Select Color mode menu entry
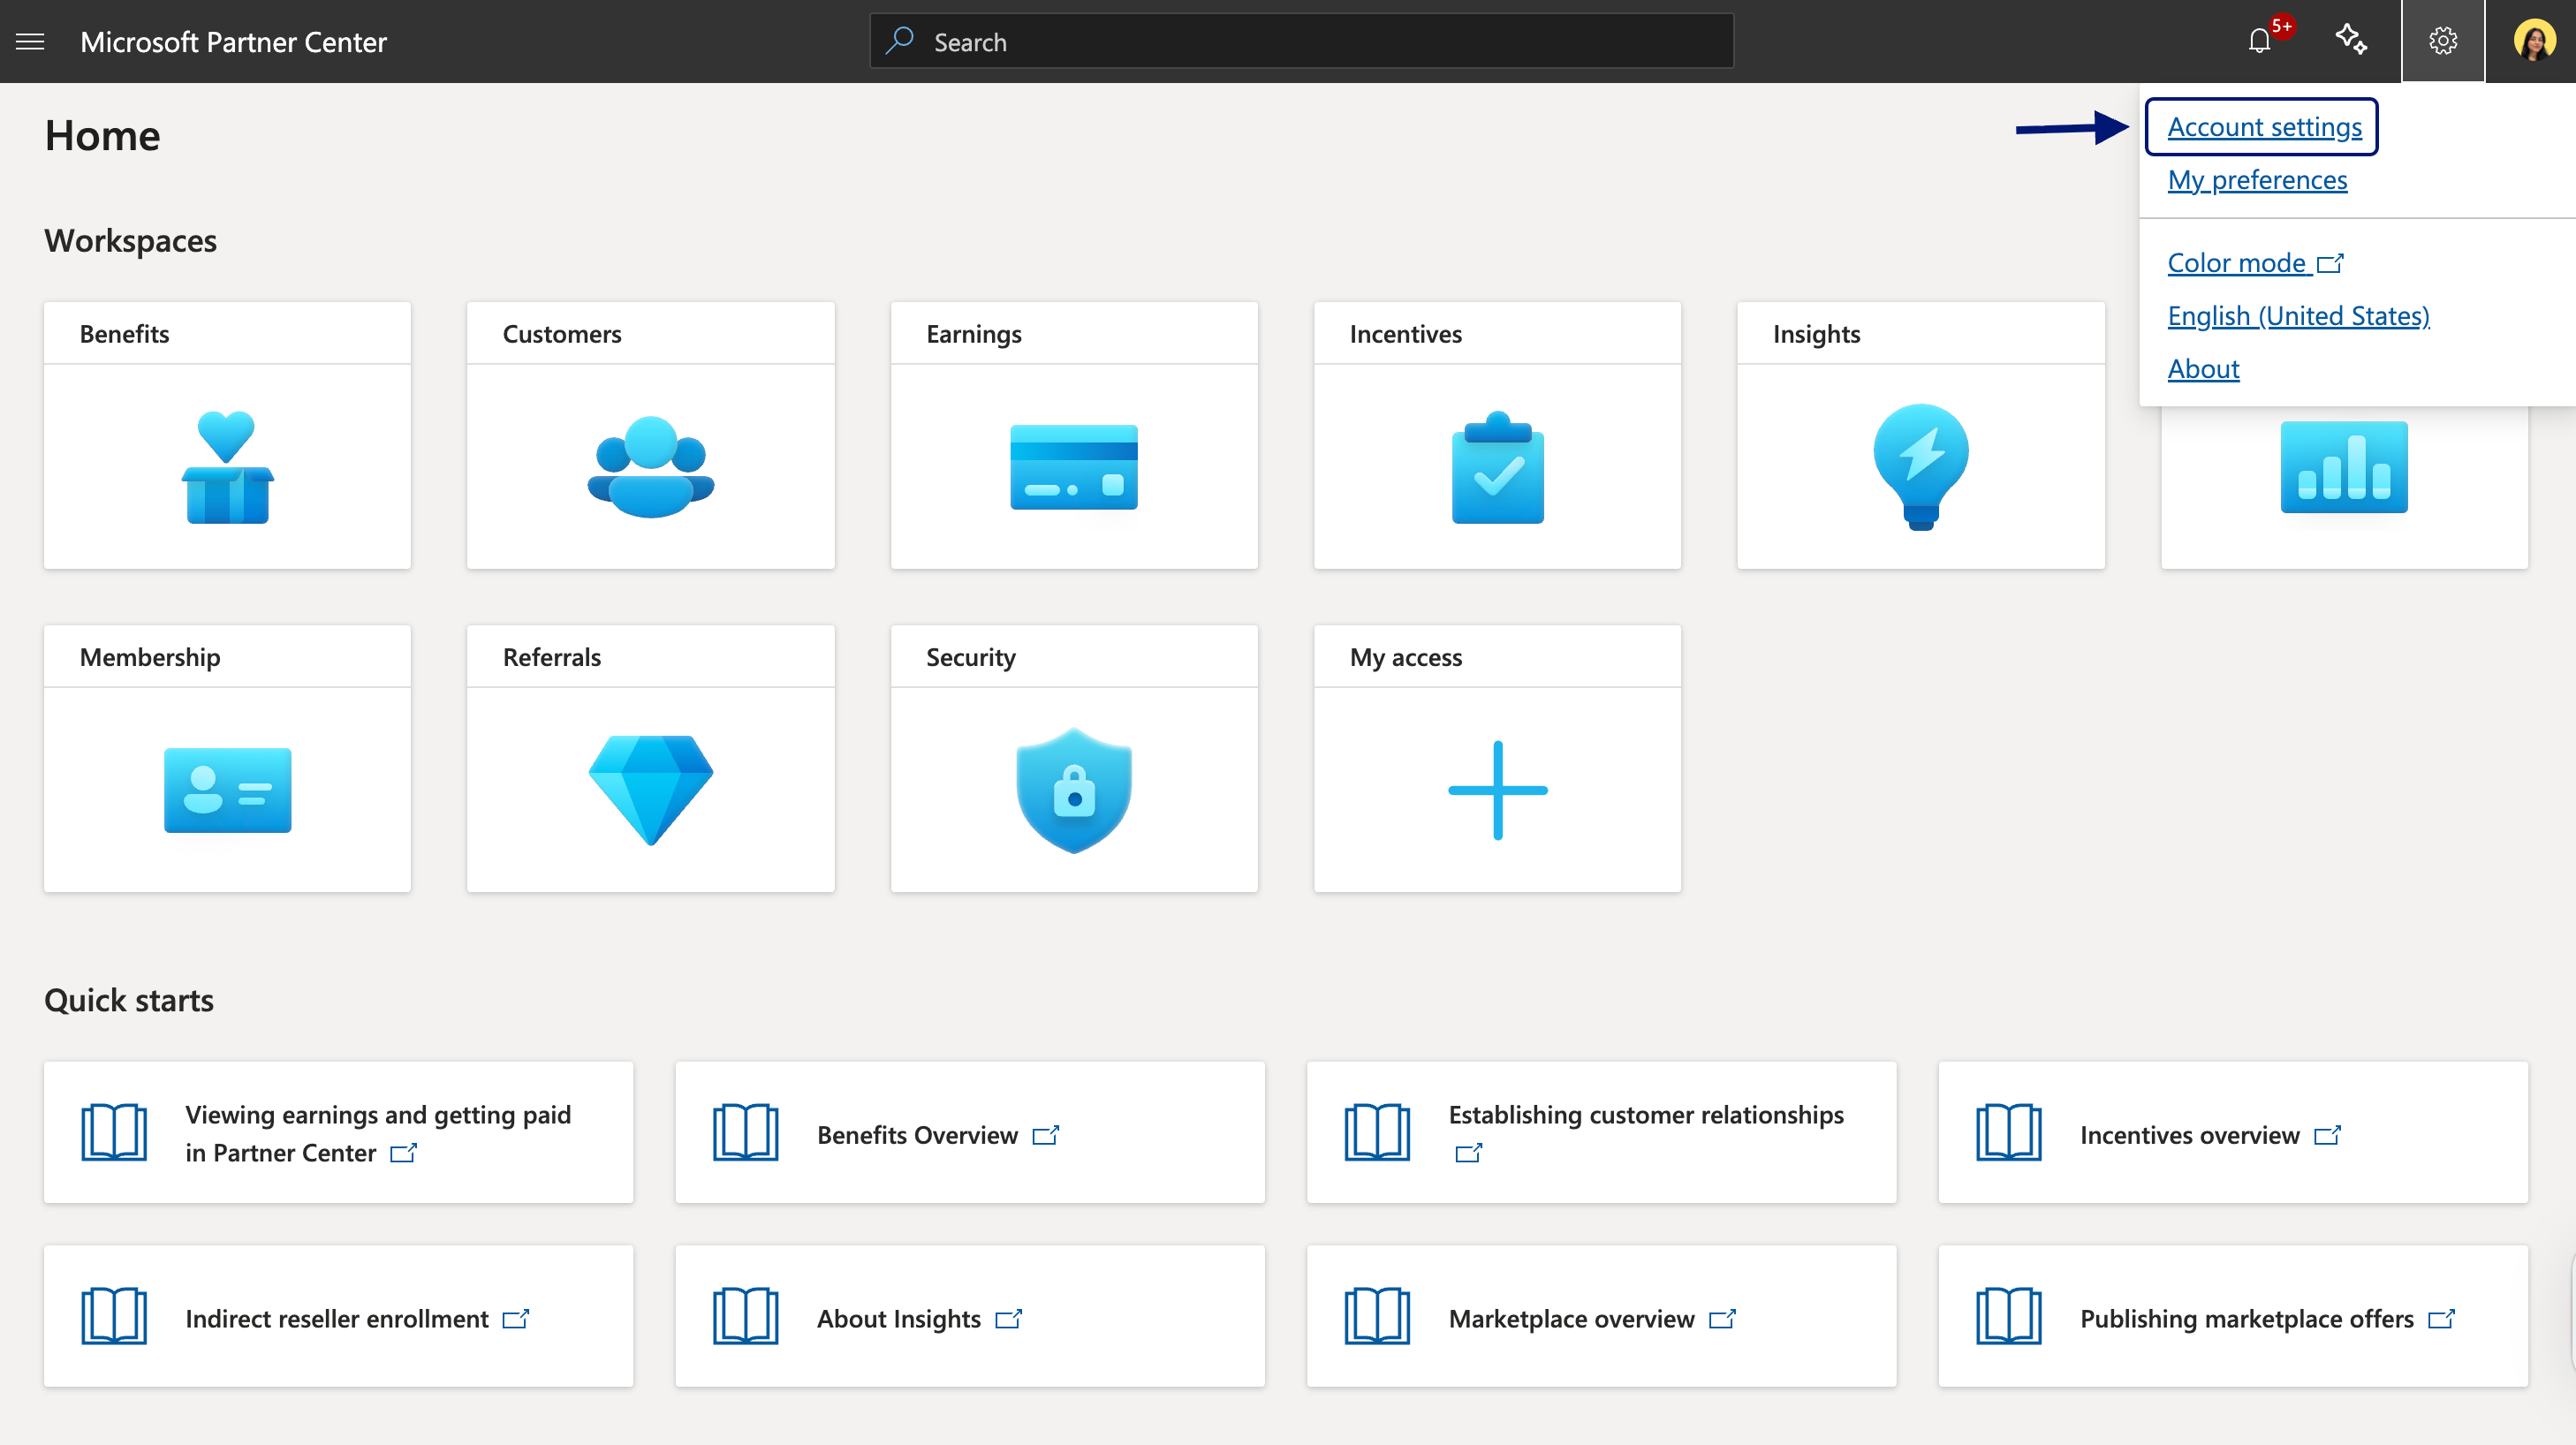 coord(2255,263)
